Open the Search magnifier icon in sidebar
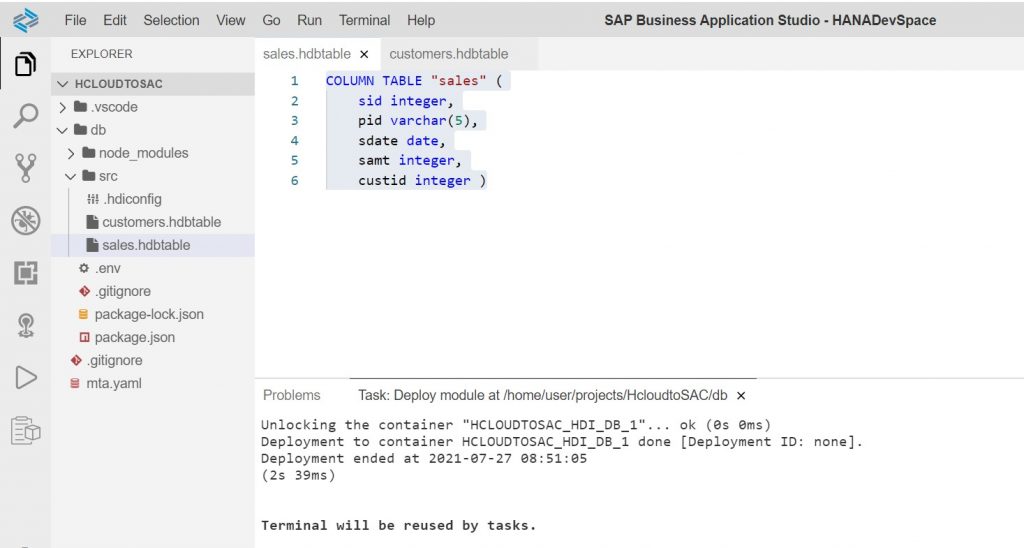Screen dimensions: 1024x548 point(25,116)
